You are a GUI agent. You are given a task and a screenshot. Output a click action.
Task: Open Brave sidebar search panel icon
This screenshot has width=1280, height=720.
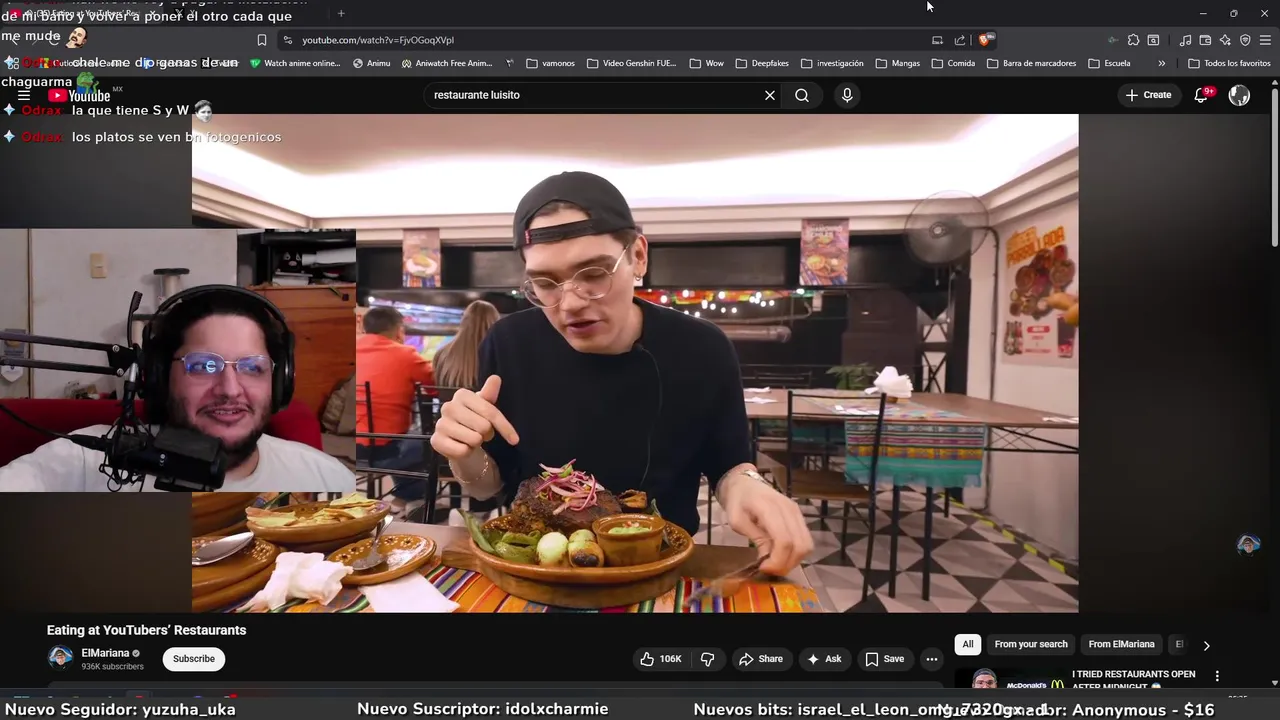pyautogui.click(x=1153, y=40)
